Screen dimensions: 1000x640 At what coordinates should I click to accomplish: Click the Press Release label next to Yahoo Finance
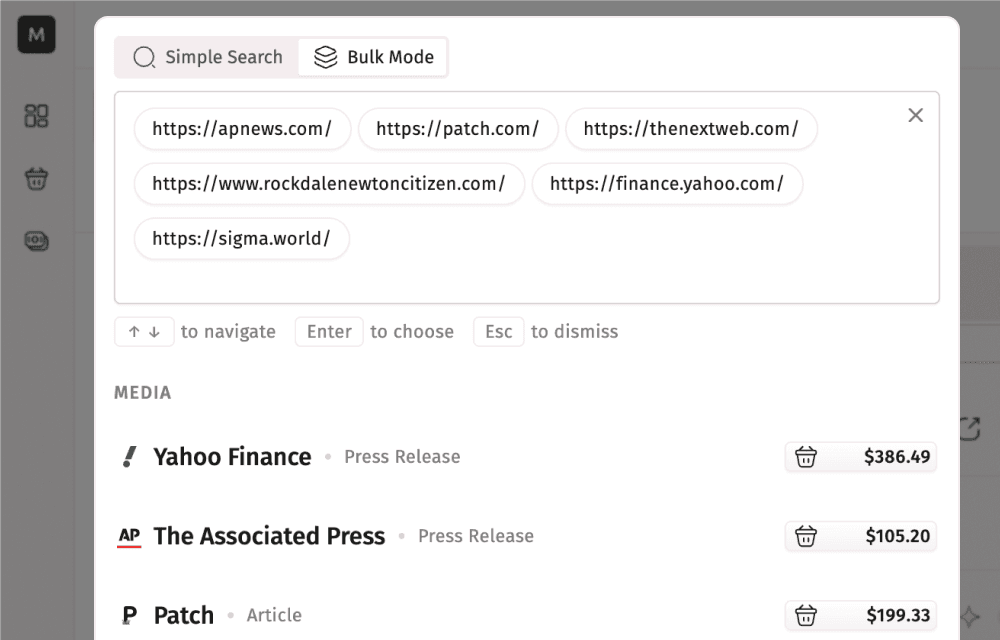pyautogui.click(x=402, y=456)
